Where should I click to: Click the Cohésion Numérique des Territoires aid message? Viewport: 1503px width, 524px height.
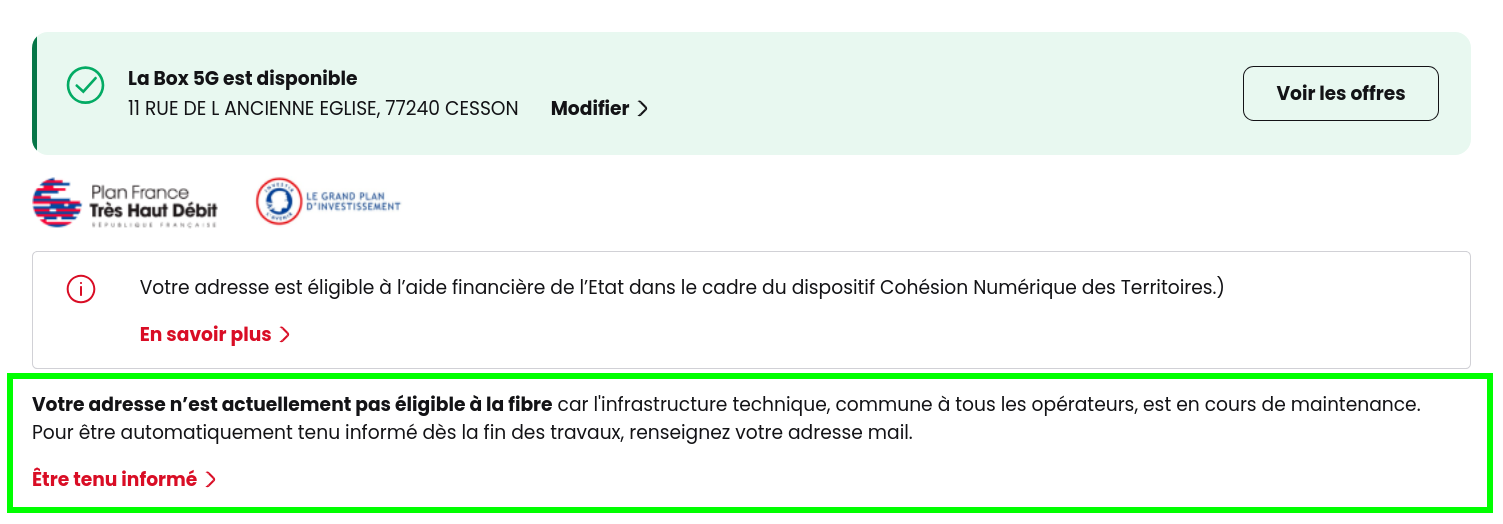point(682,288)
